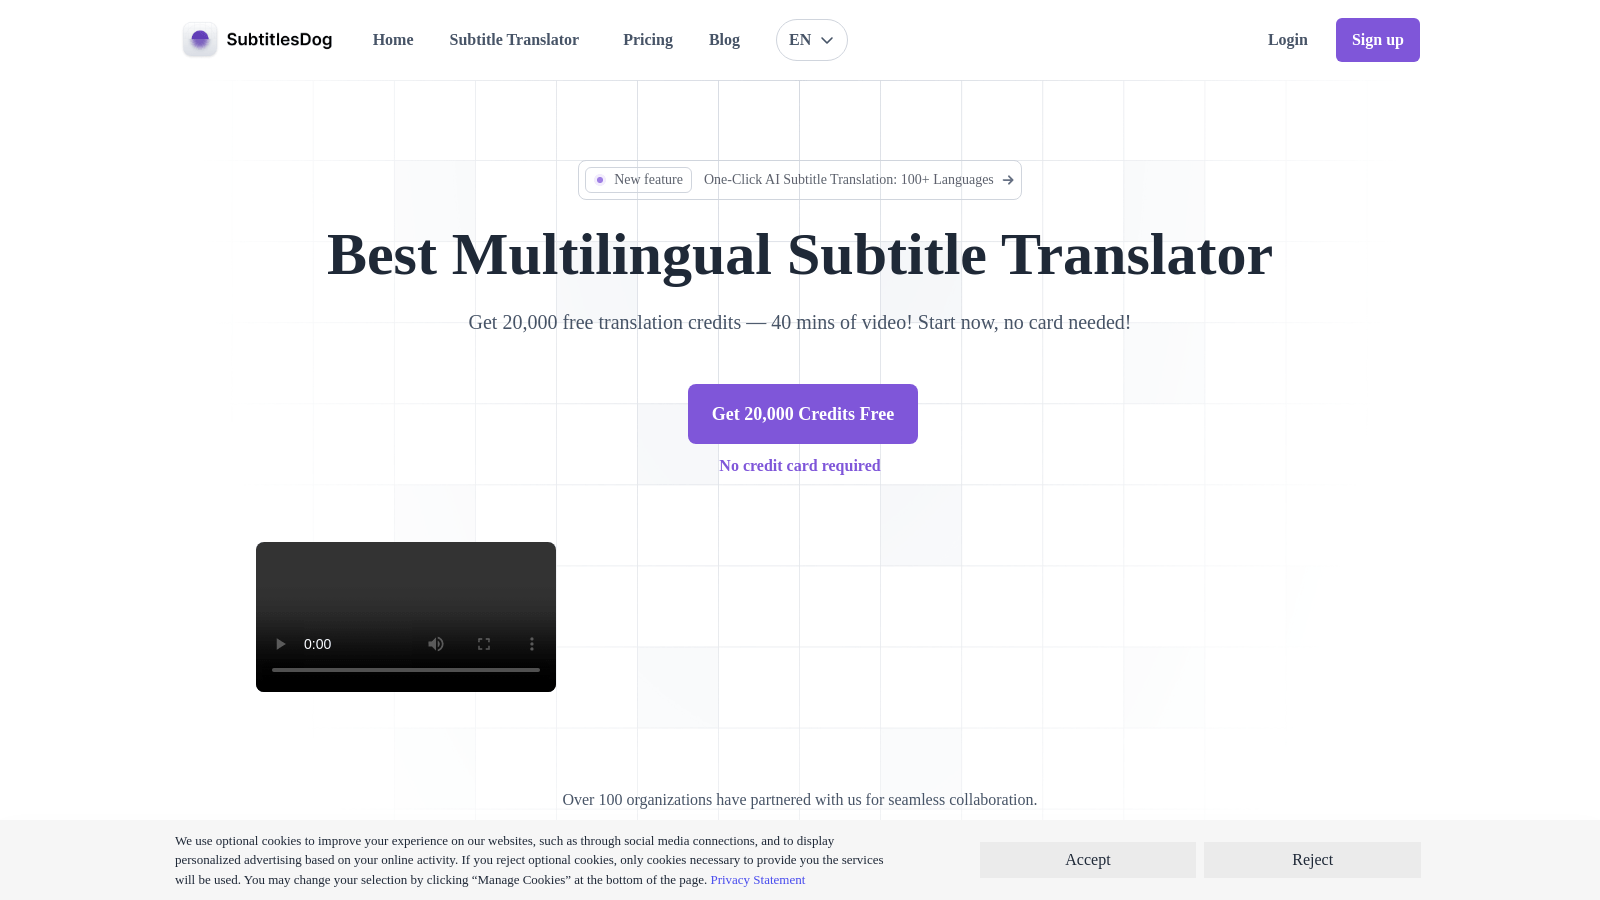Viewport: 1600px width, 900px height.
Task: Open One-Click AI Subtitle Translation announcement
Action: pyautogui.click(x=849, y=180)
